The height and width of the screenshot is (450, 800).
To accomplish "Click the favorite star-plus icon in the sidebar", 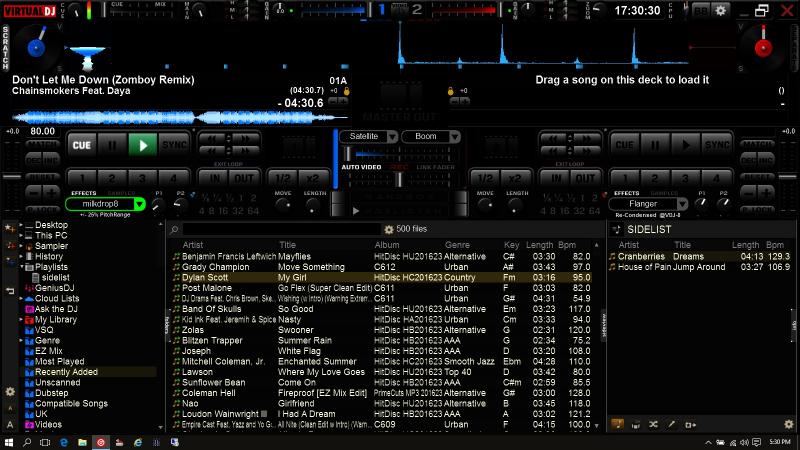I will (x=10, y=229).
